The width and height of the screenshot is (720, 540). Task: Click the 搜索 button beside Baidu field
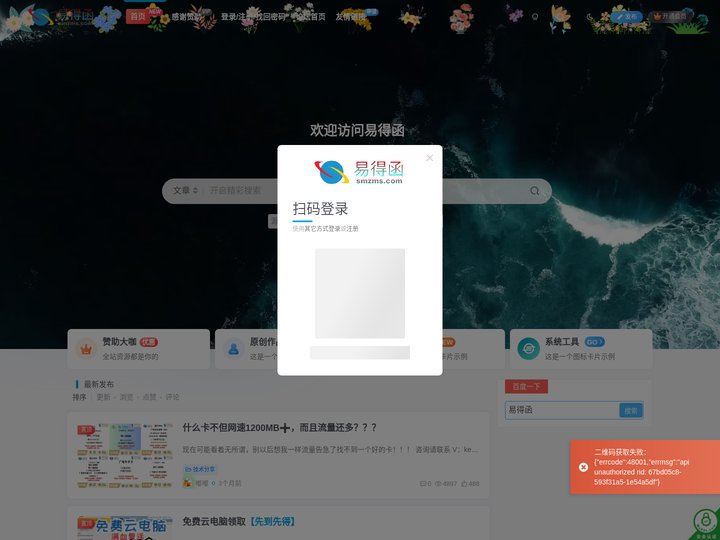point(631,411)
